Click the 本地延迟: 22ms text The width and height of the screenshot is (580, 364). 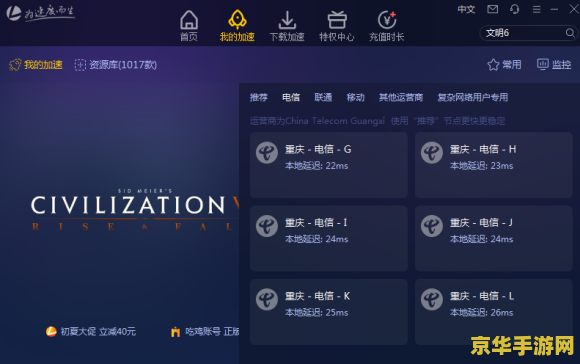click(317, 166)
